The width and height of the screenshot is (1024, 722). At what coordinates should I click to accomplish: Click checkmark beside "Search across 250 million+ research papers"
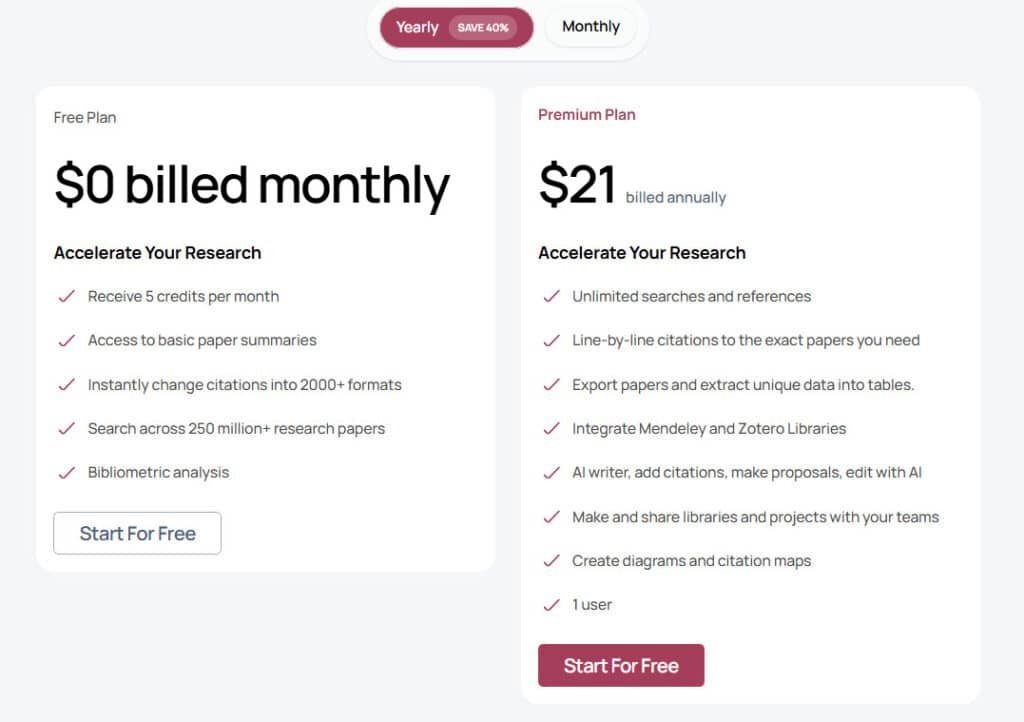coord(68,428)
